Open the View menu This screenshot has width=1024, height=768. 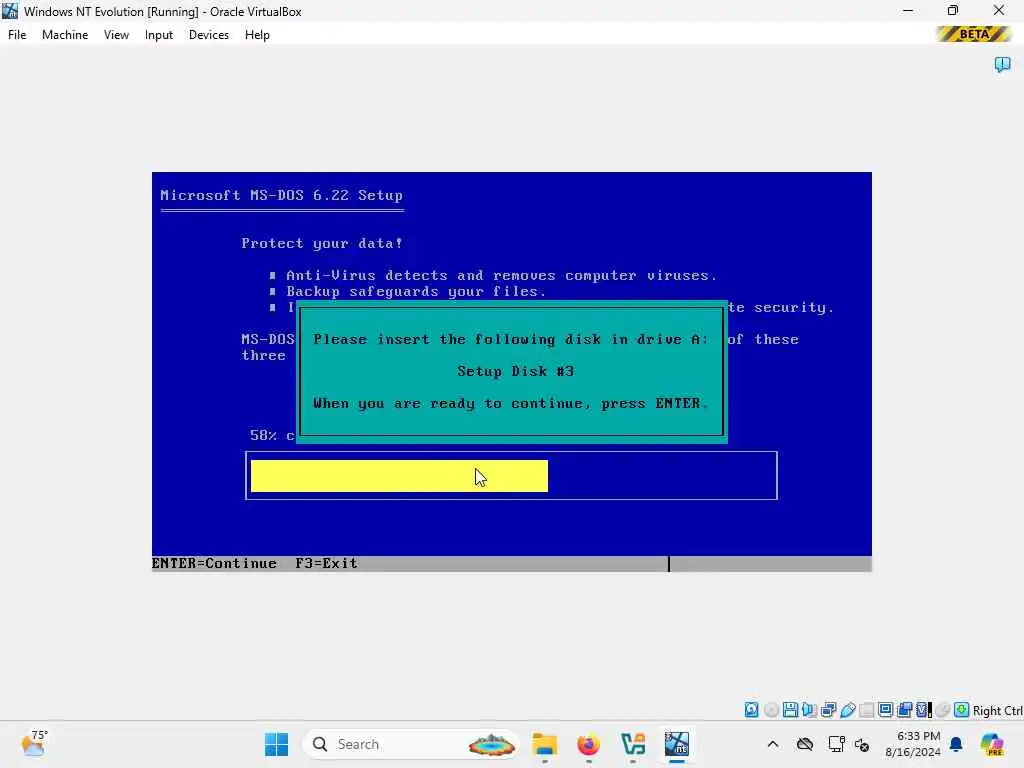(116, 35)
